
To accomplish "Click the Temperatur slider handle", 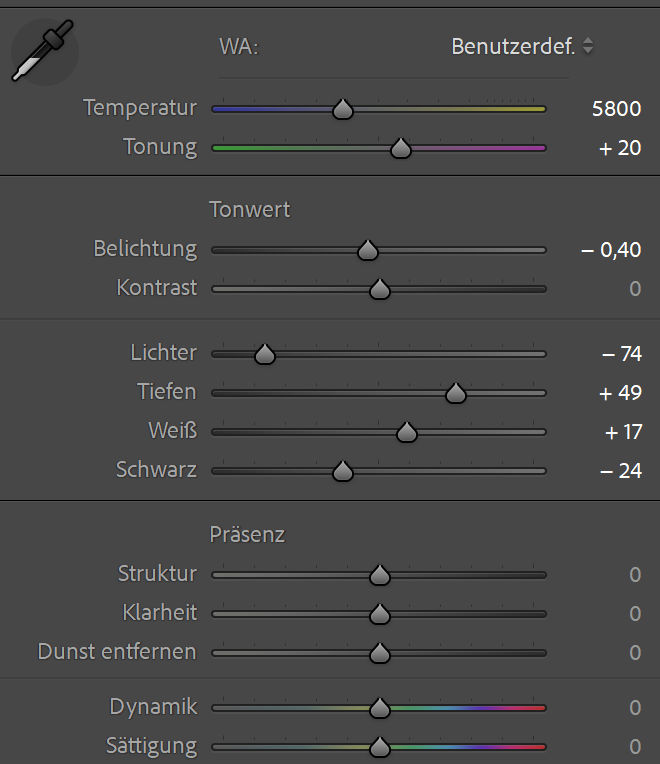I will (343, 109).
